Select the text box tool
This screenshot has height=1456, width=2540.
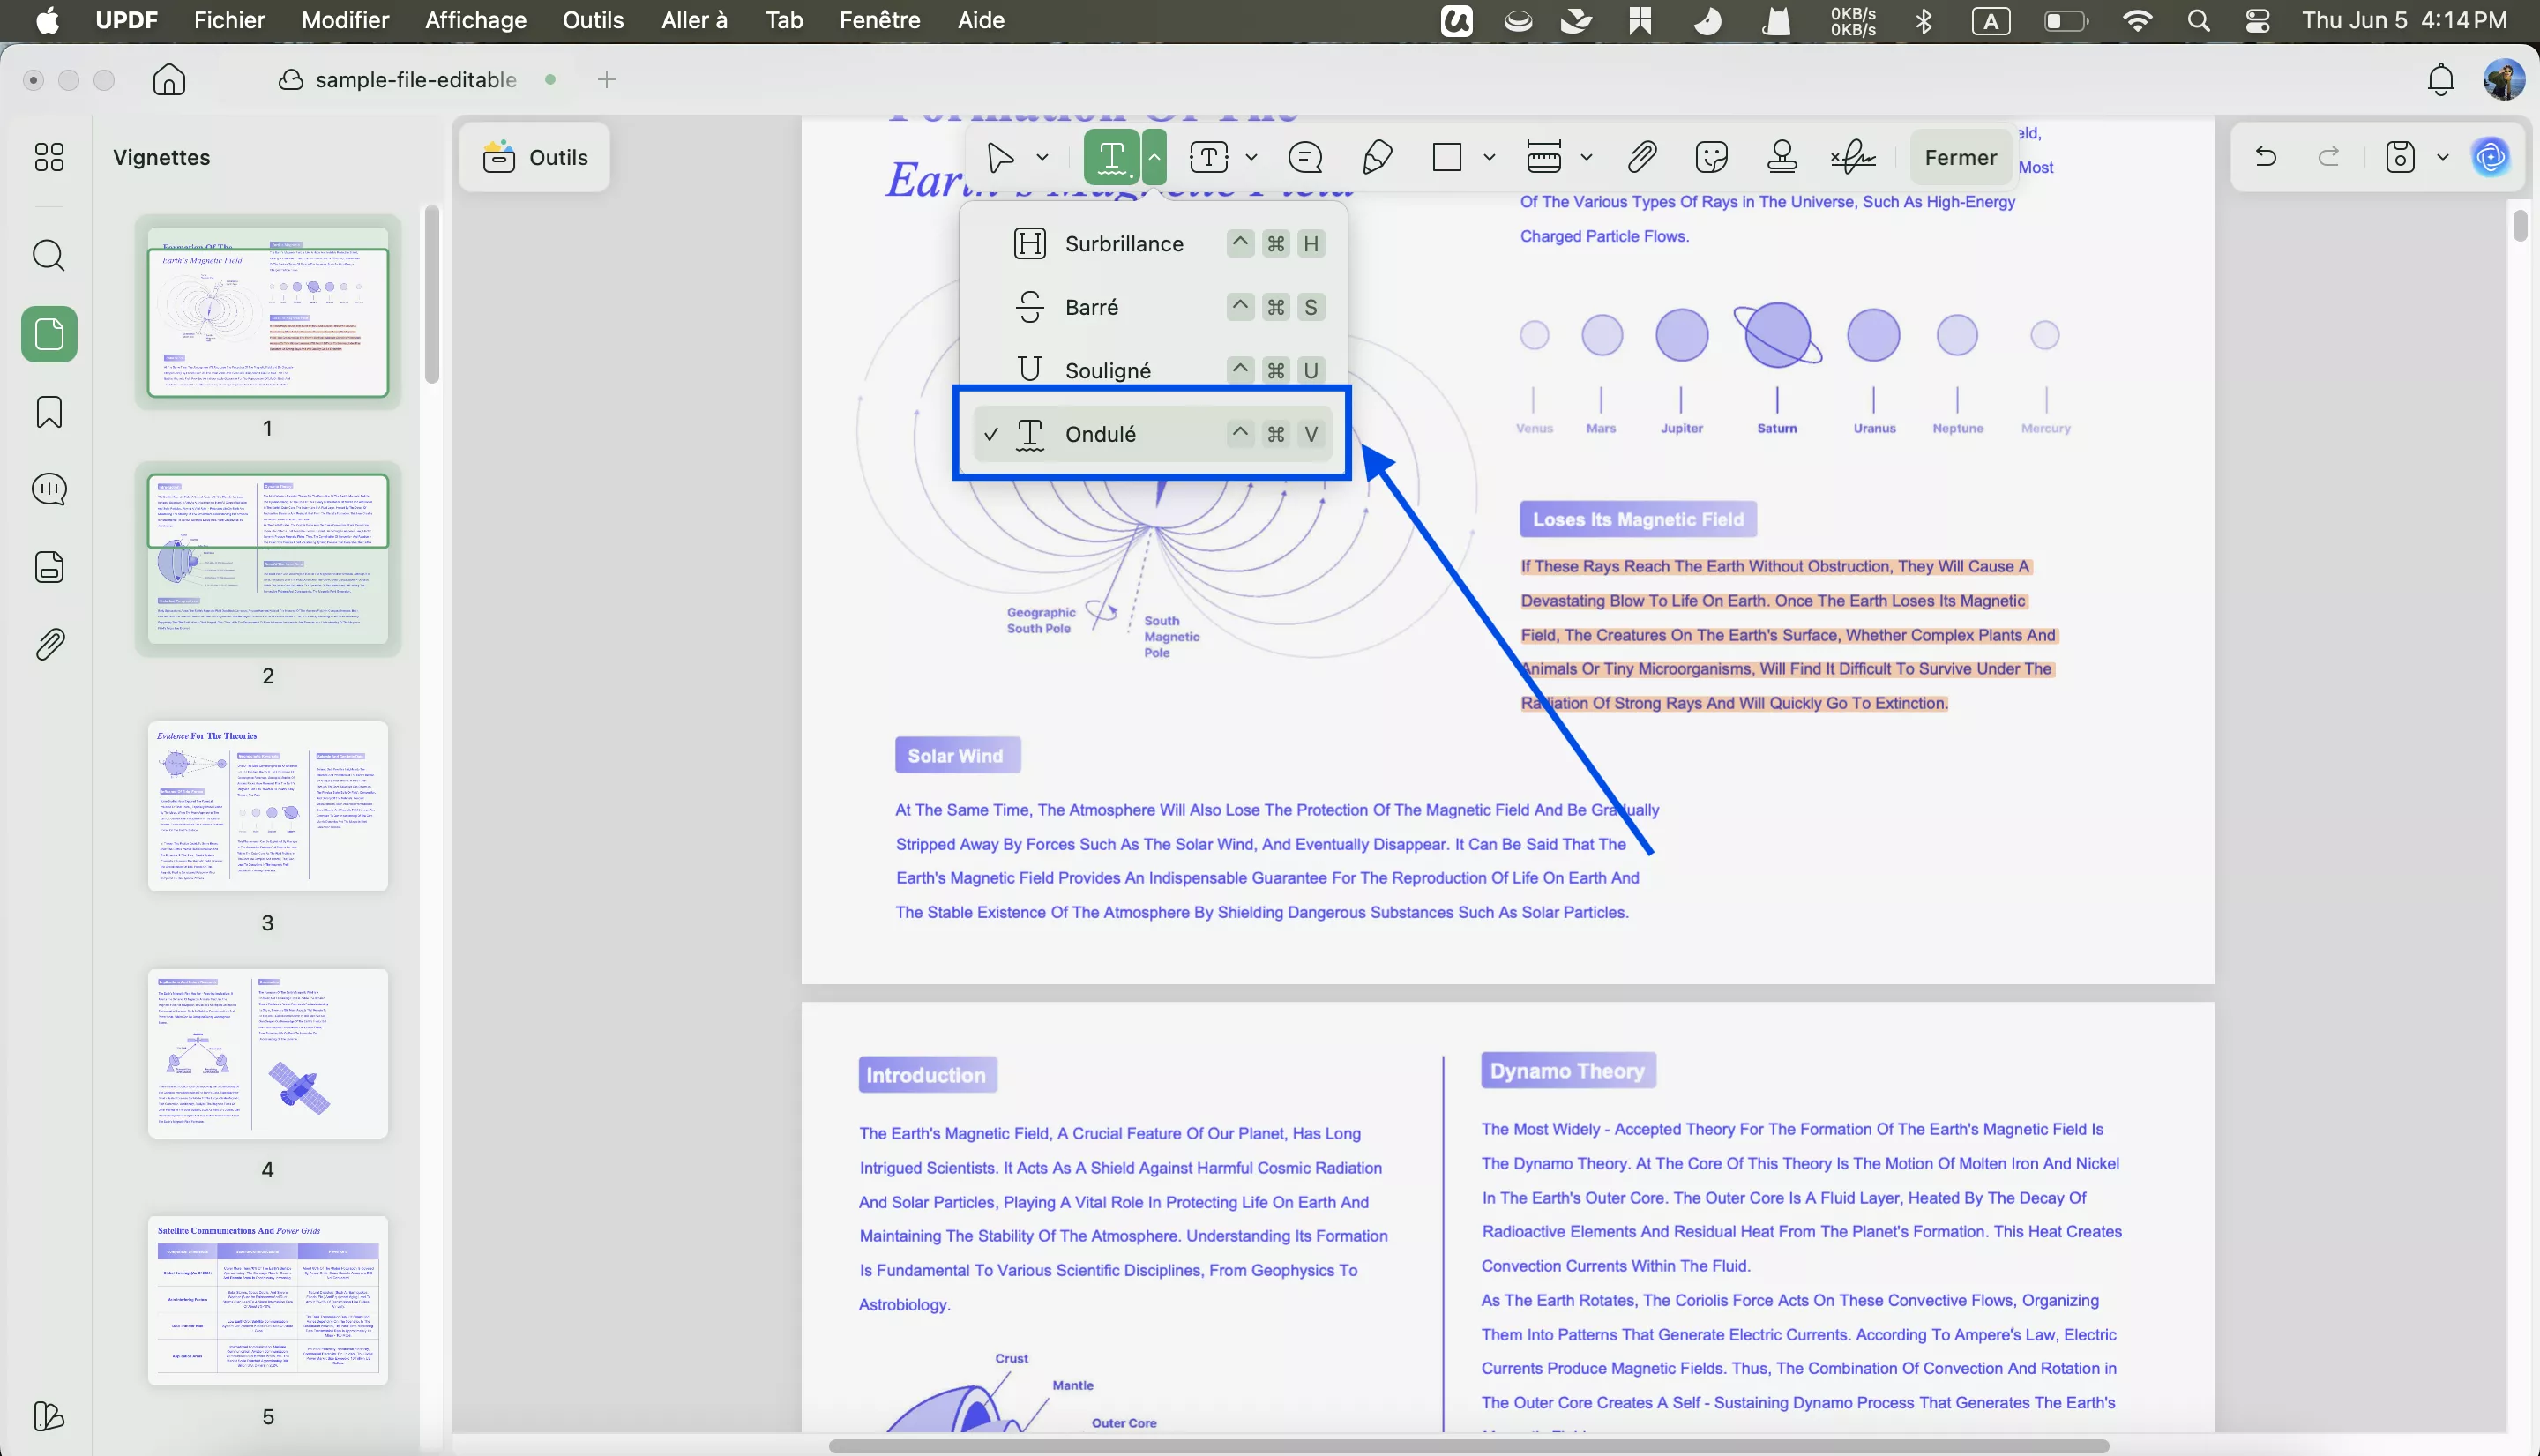point(1208,157)
